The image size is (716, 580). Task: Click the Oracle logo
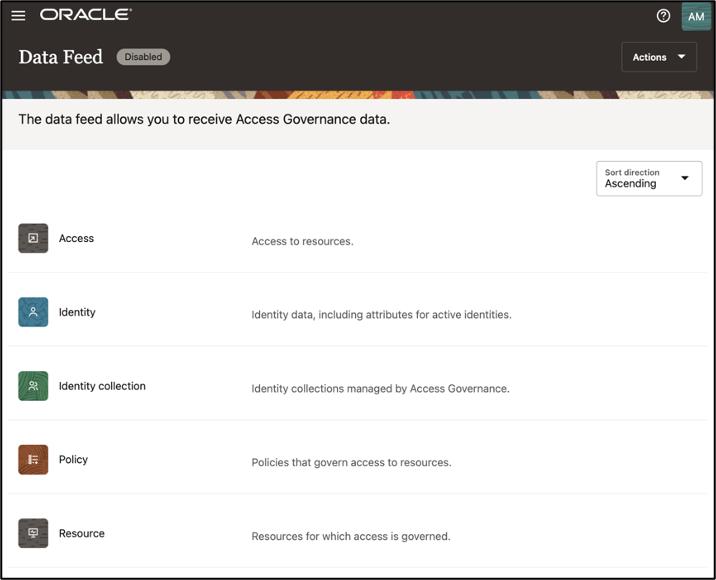[x=86, y=15]
